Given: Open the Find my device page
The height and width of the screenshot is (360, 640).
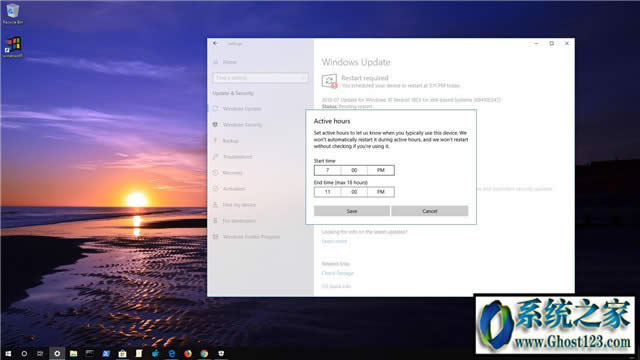Looking at the screenshot, I should tap(239, 204).
